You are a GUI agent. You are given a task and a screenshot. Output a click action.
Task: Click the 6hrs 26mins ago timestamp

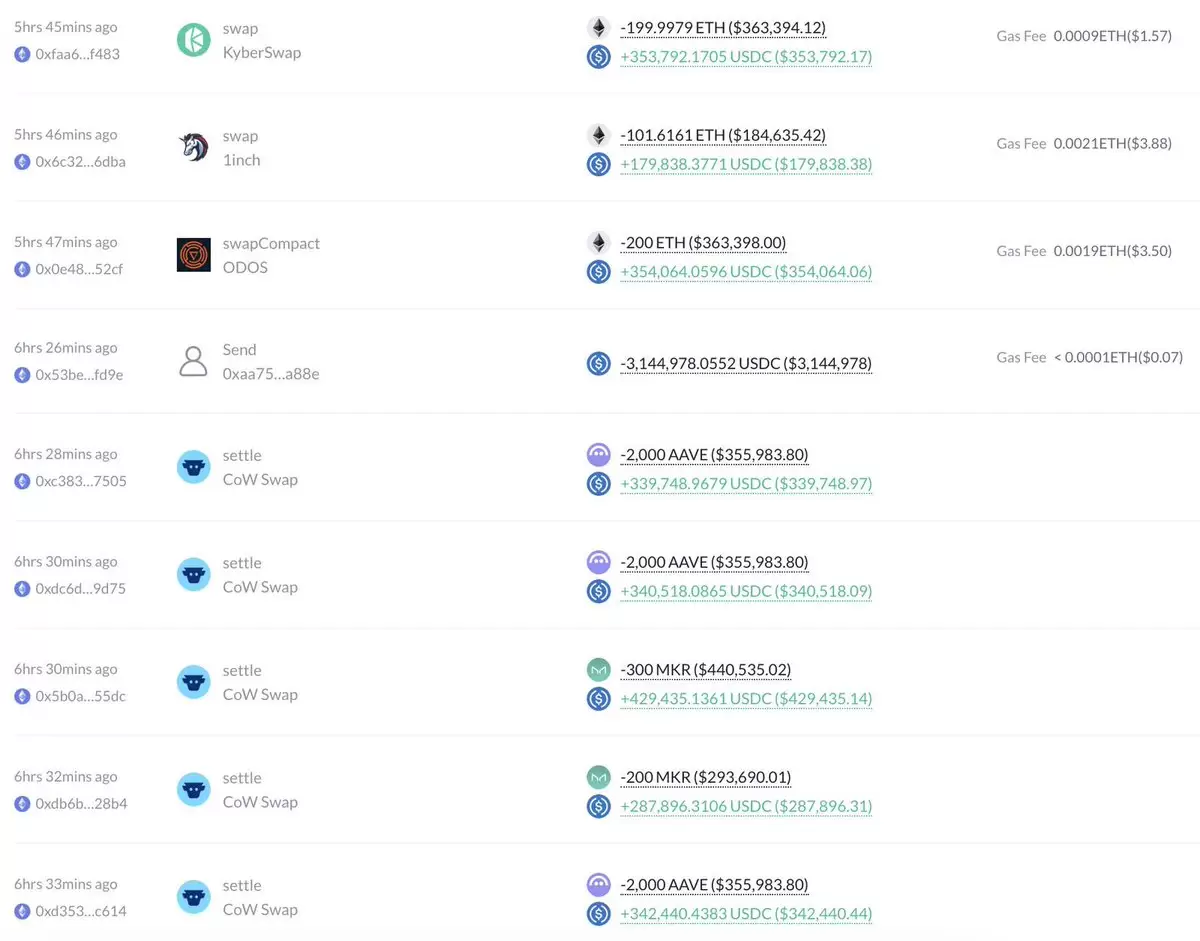[x=66, y=348]
